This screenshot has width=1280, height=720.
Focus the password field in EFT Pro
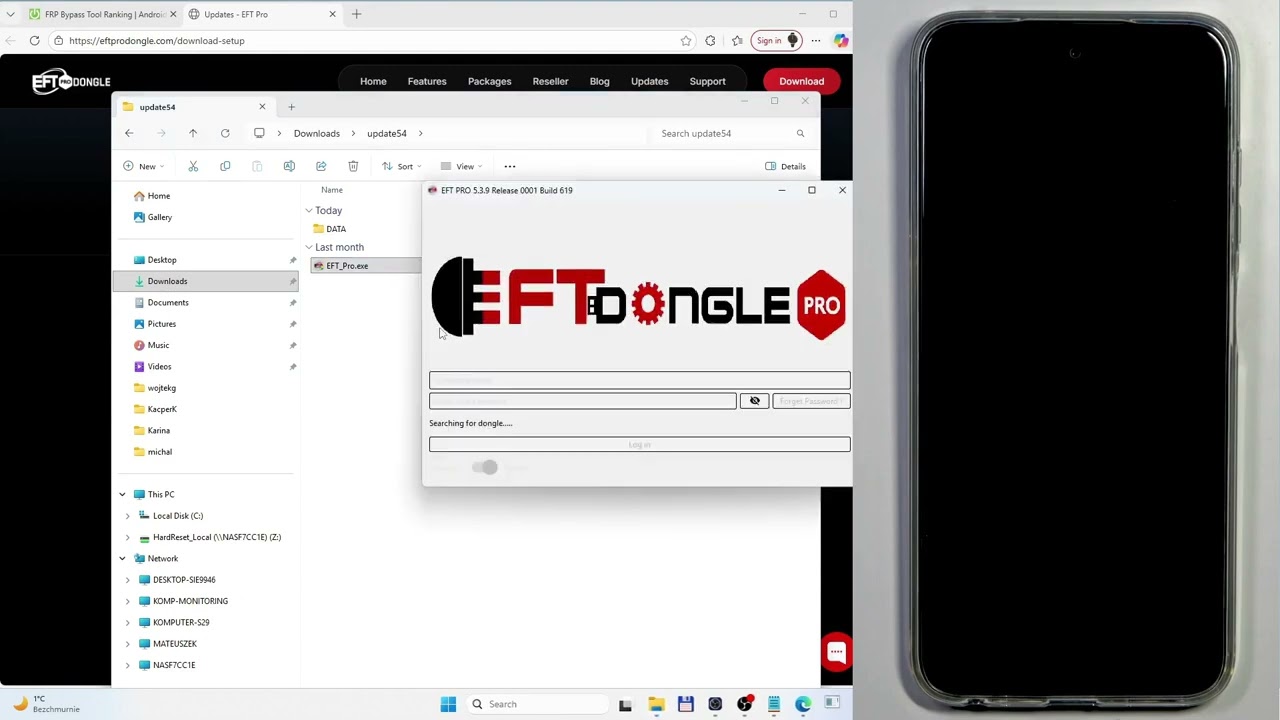[582, 401]
